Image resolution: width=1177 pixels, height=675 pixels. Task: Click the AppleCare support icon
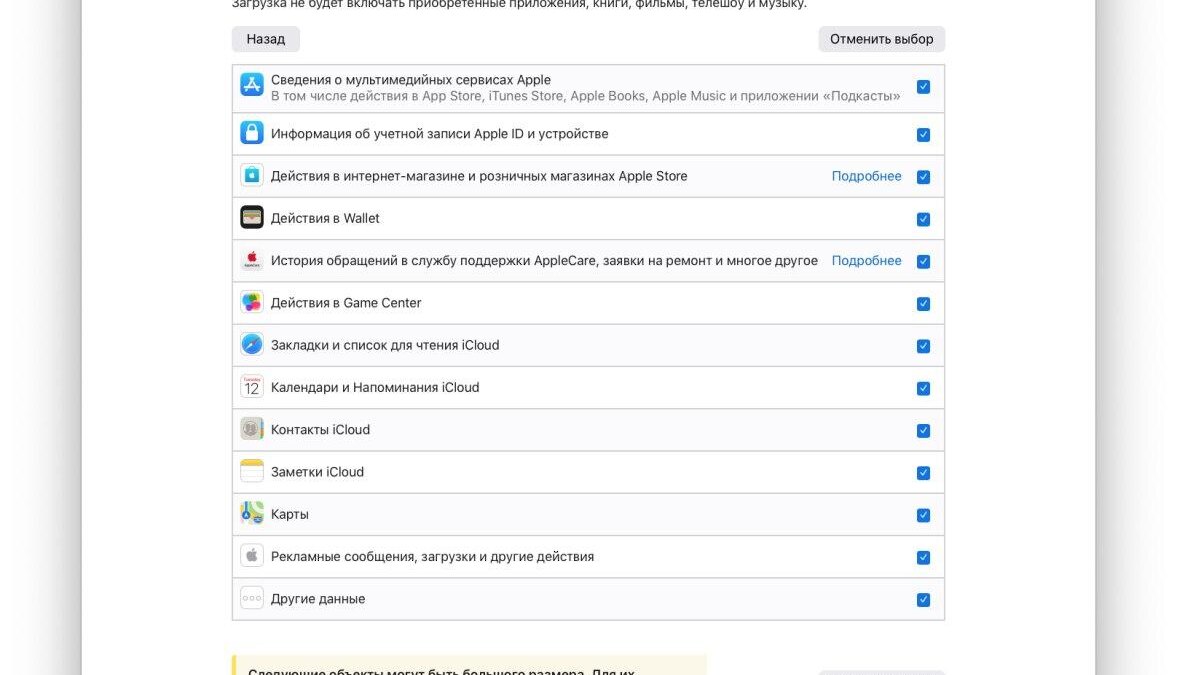pyautogui.click(x=251, y=260)
